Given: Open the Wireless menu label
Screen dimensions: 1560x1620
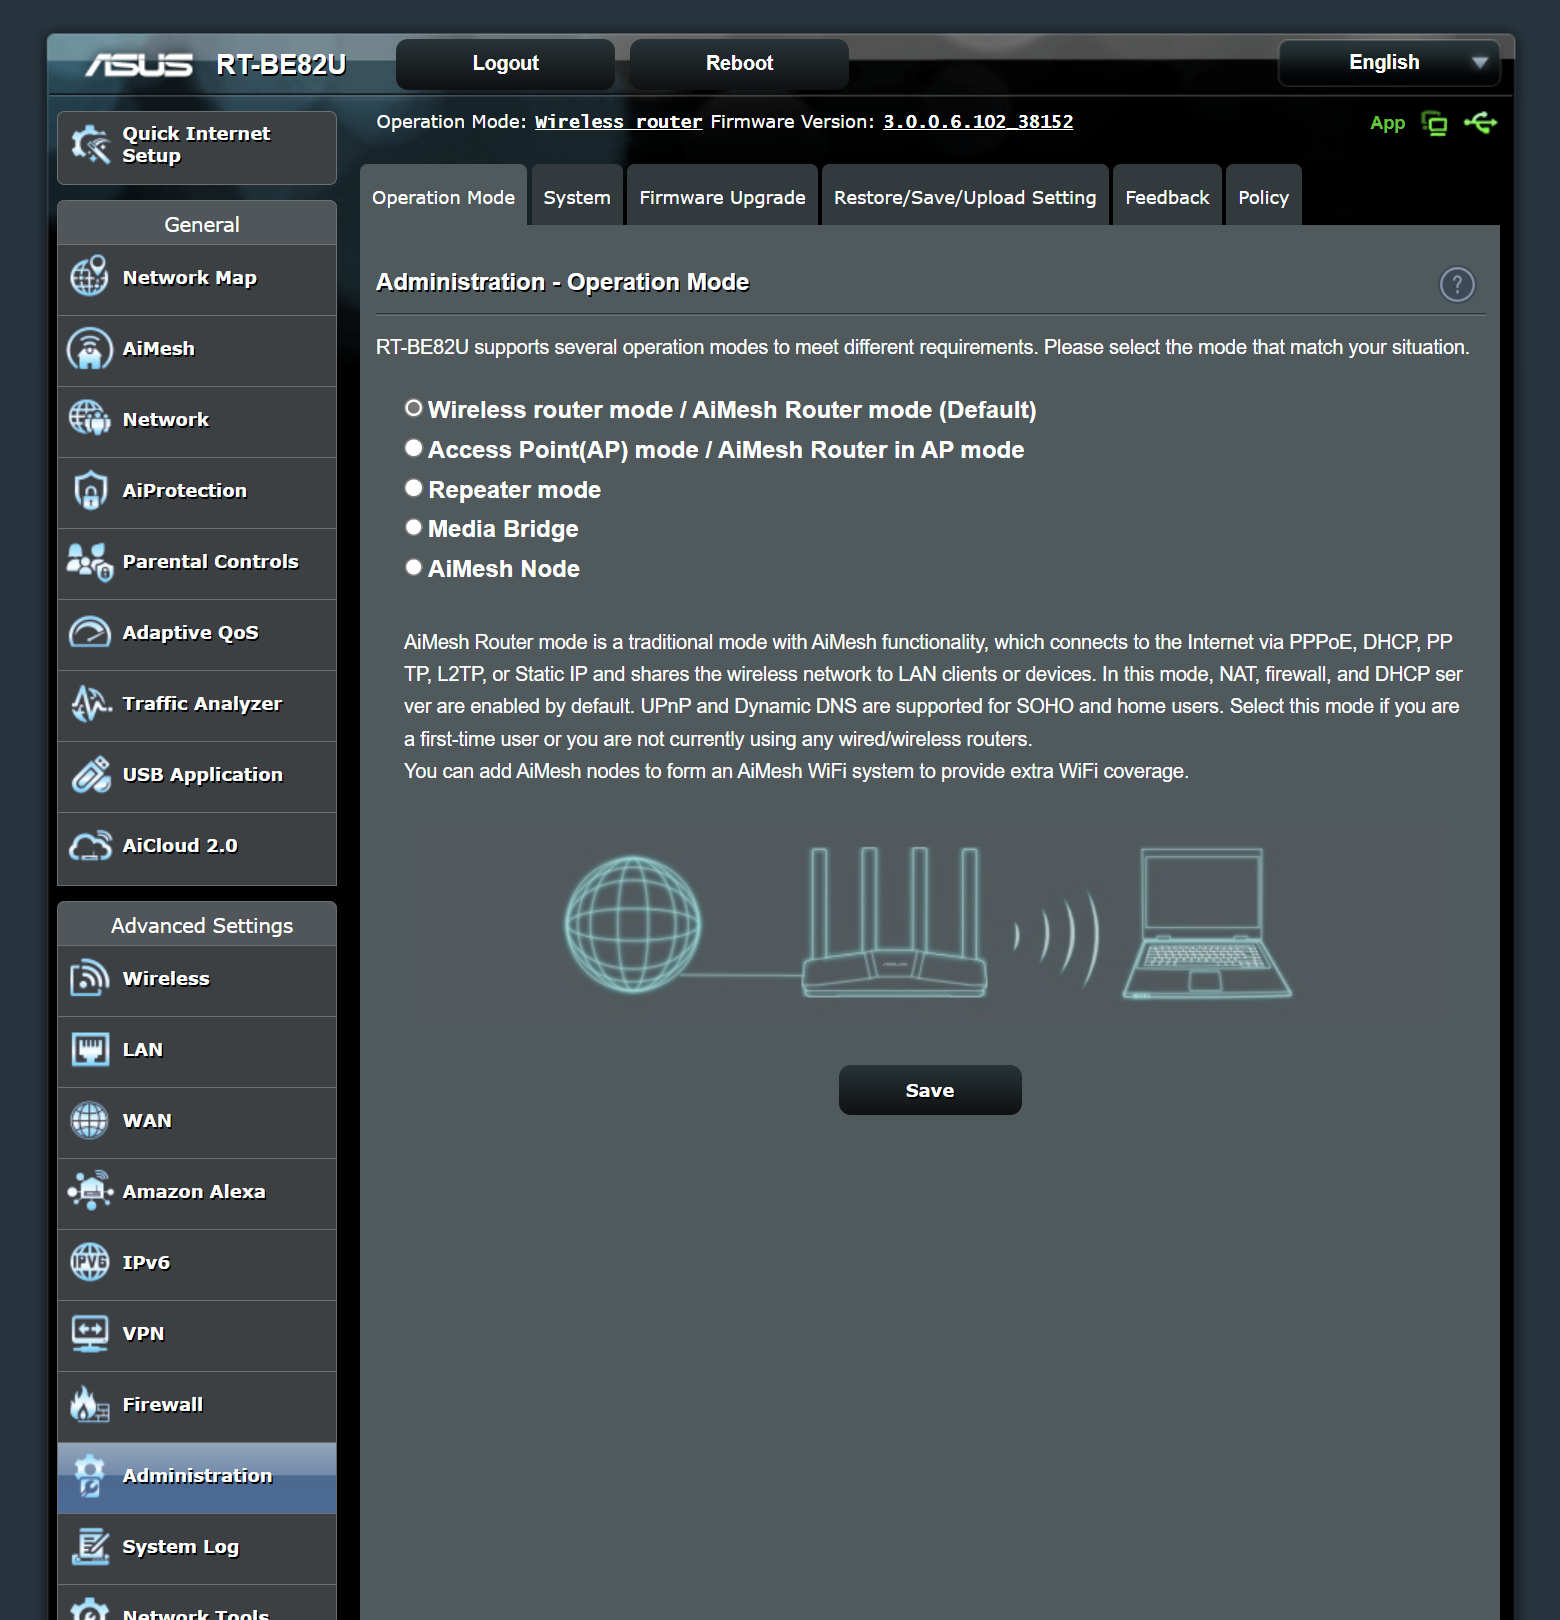Looking at the screenshot, I should point(166,978).
